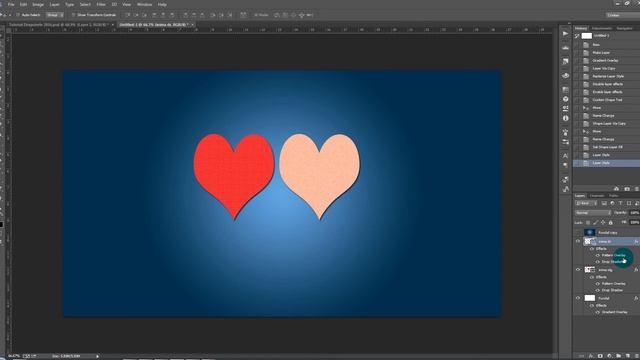Click the lock image pixels brush icon
This screenshot has height=360, width=640.
point(596,222)
